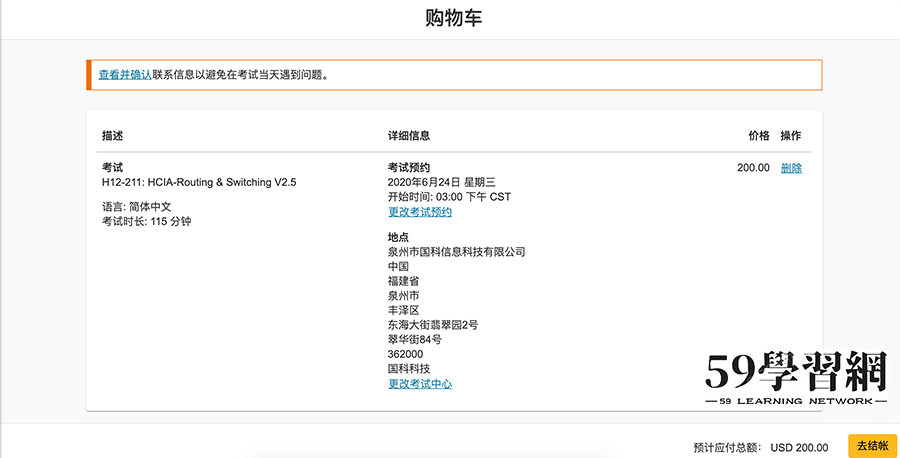The width and height of the screenshot is (900, 458).
Task: Click the 预计应付总额 USD 200.00 total
Action: click(x=761, y=447)
